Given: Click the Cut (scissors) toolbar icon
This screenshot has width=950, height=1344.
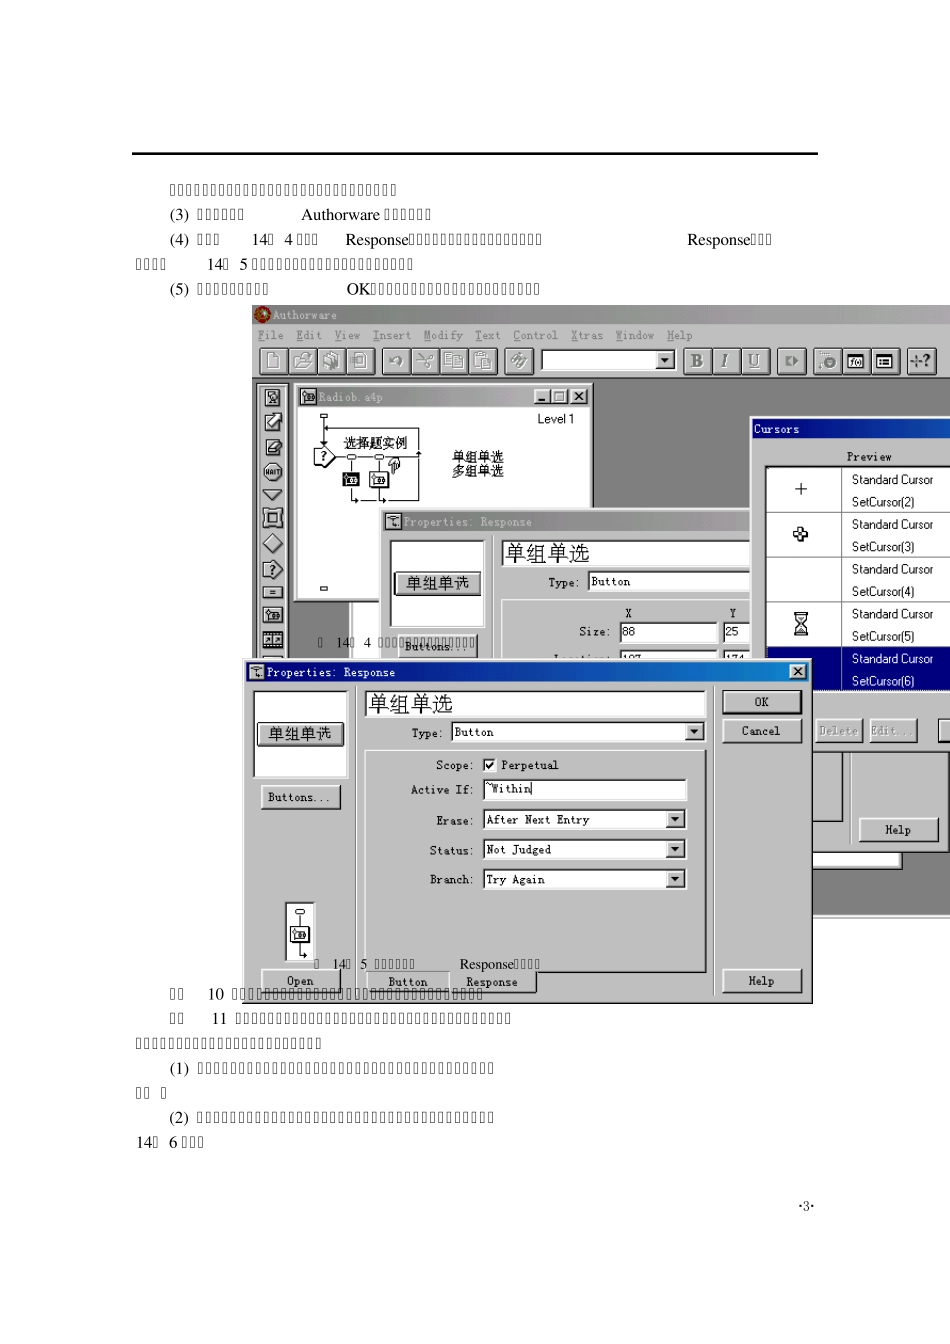Looking at the screenshot, I should (x=425, y=361).
